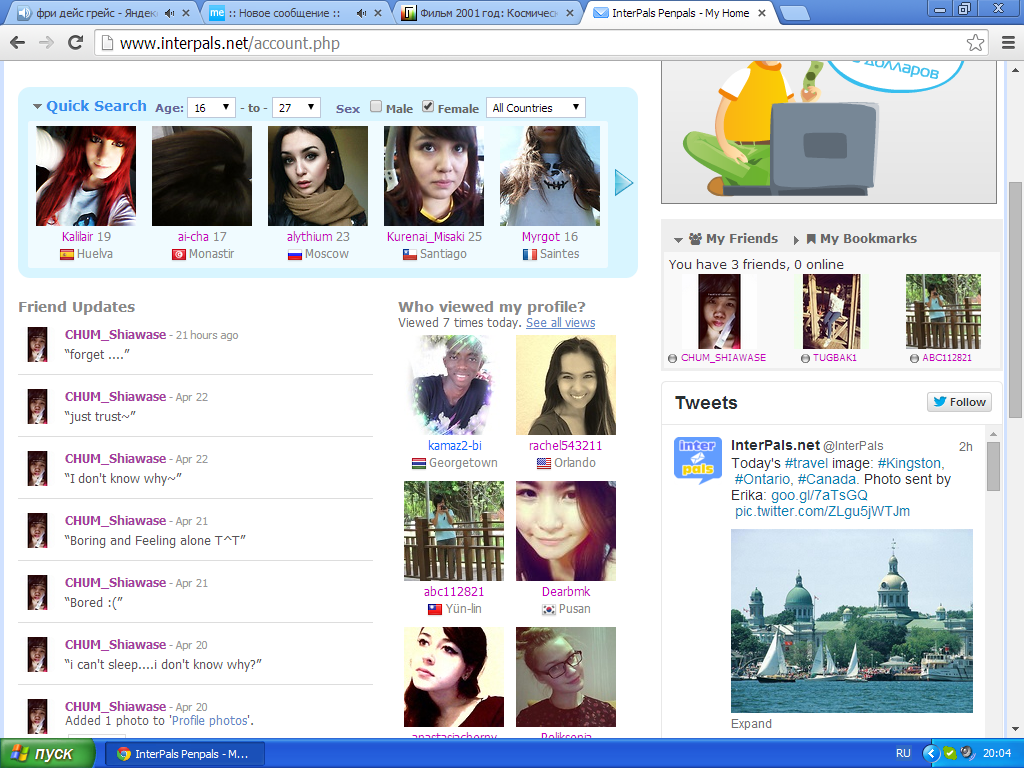Switch to Фильм 2001 год tab
Viewport: 1024px width, 768px height.
(488, 13)
